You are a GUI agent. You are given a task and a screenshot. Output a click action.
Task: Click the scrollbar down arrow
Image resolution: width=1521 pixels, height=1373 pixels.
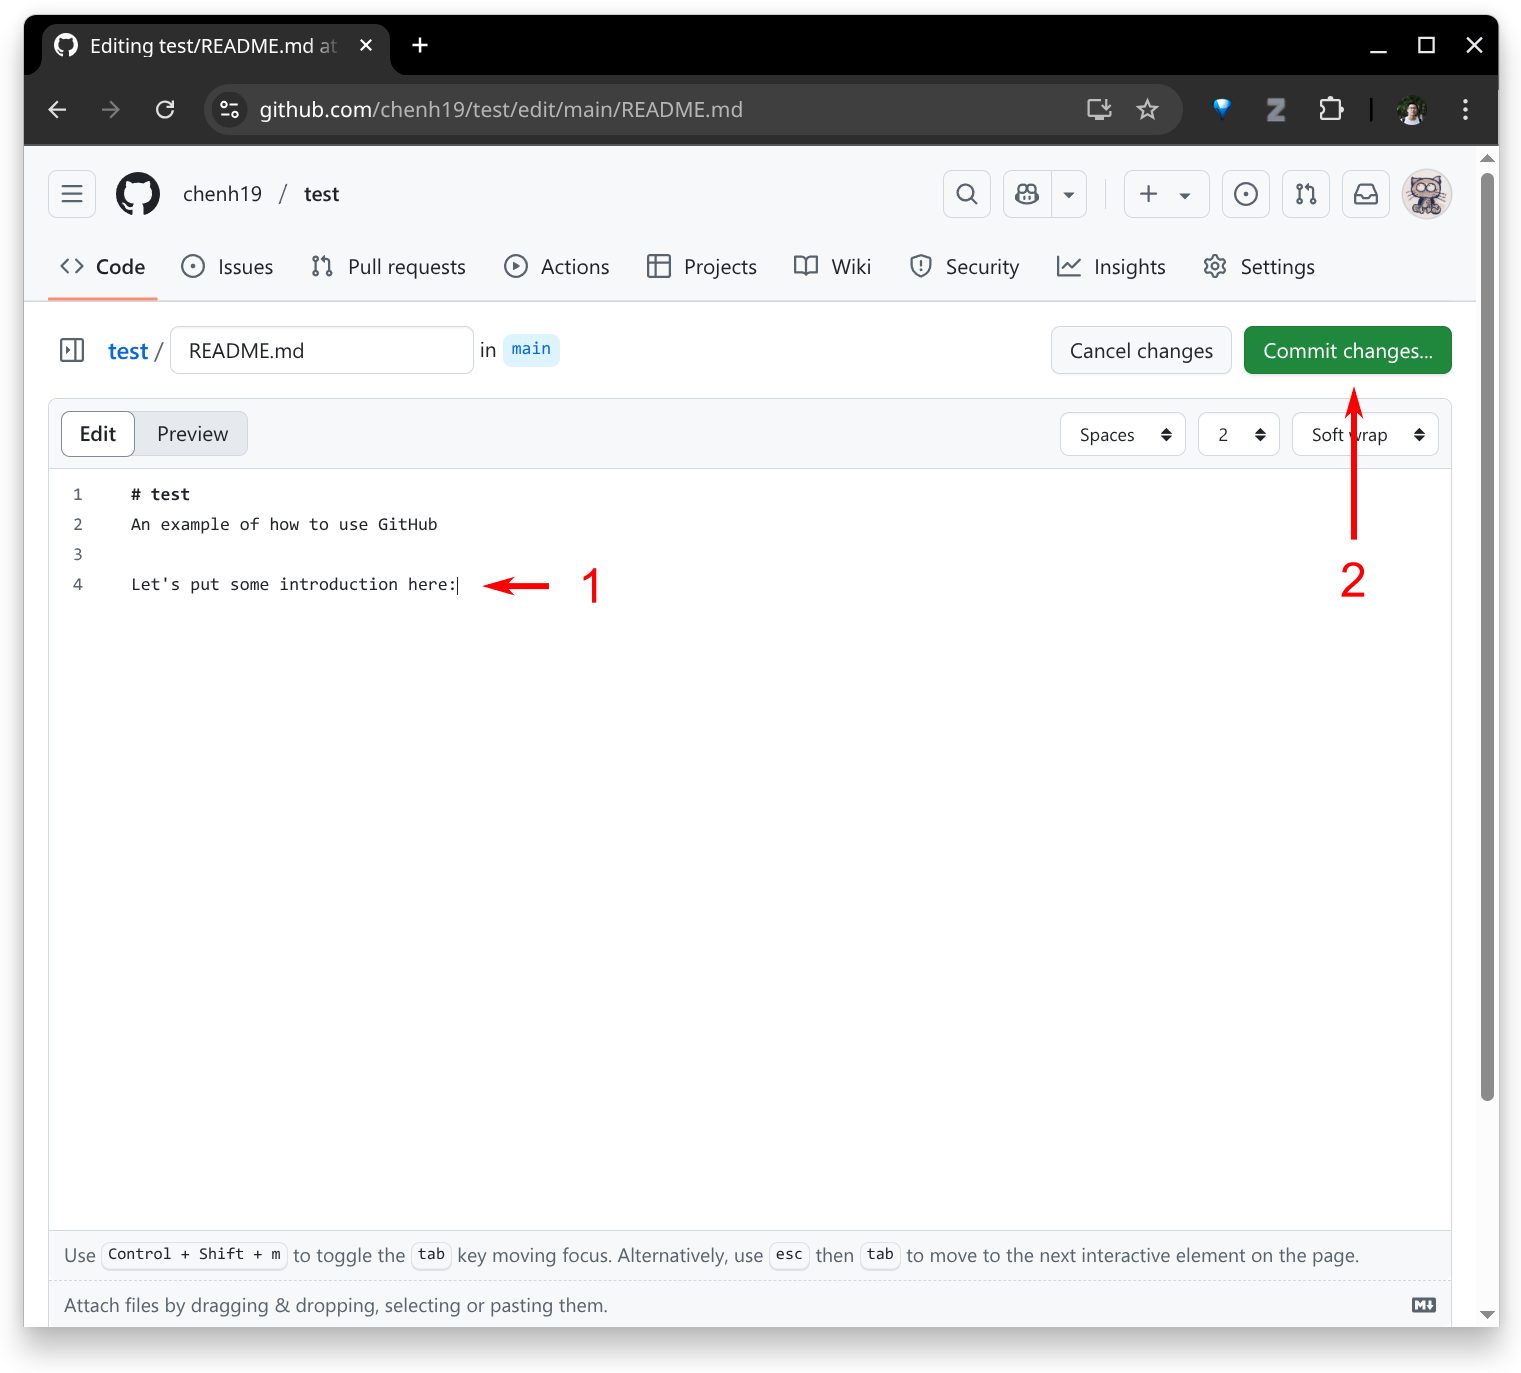click(1487, 1315)
